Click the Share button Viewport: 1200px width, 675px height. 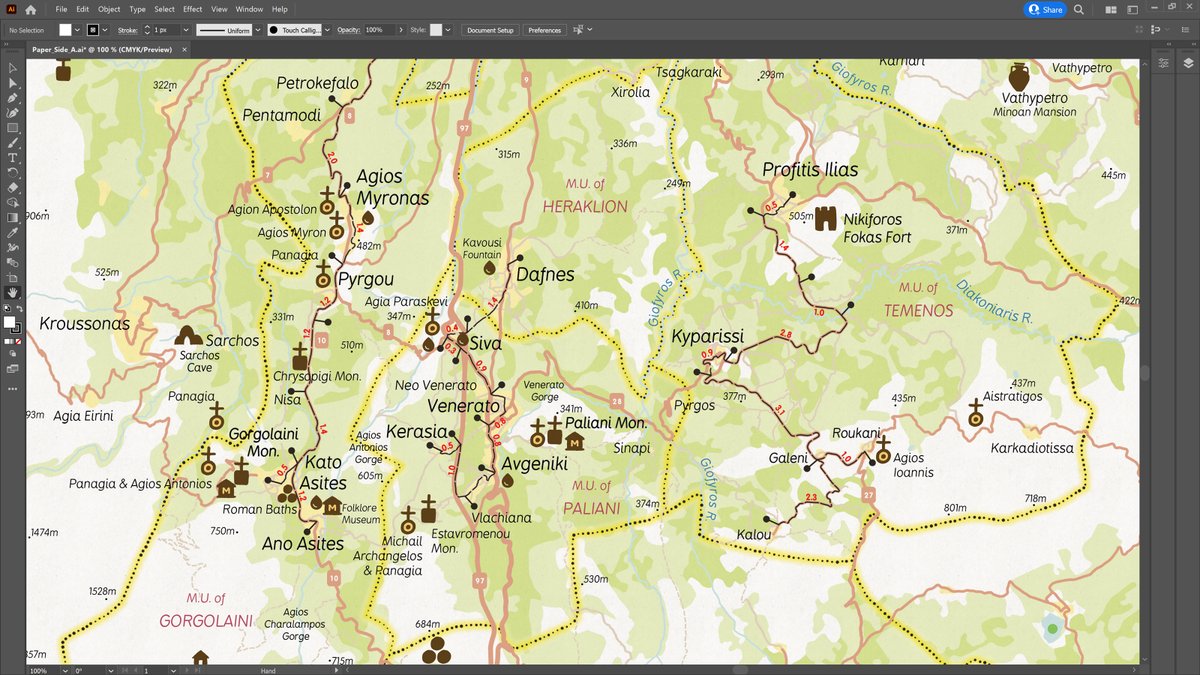(x=1046, y=9)
